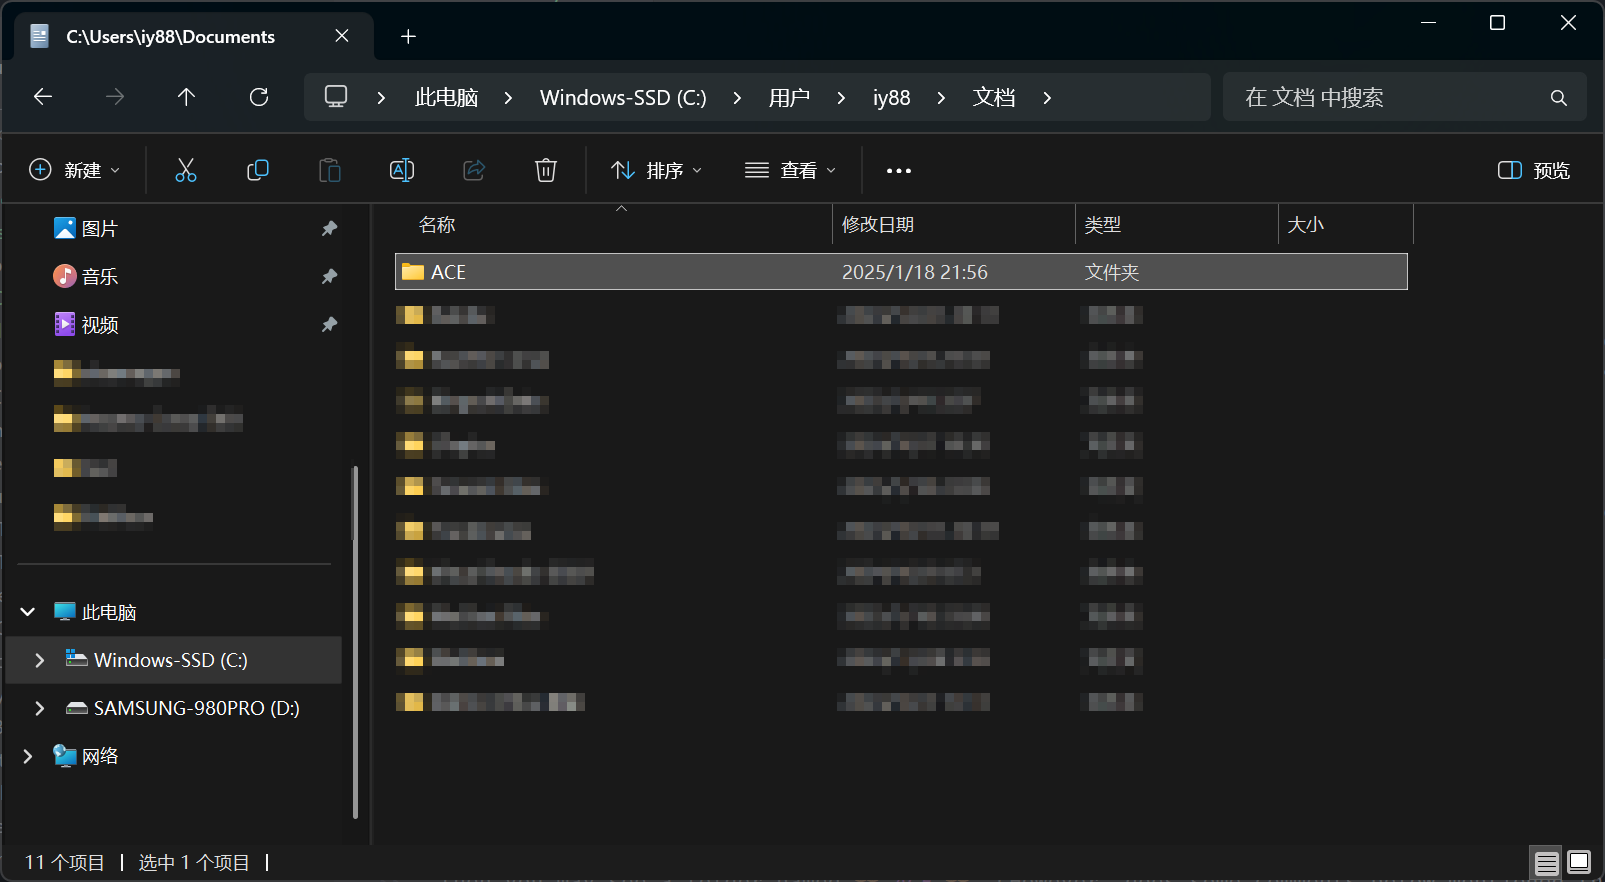Navigate back with the left arrow
Image resolution: width=1605 pixels, height=882 pixels.
coord(43,97)
